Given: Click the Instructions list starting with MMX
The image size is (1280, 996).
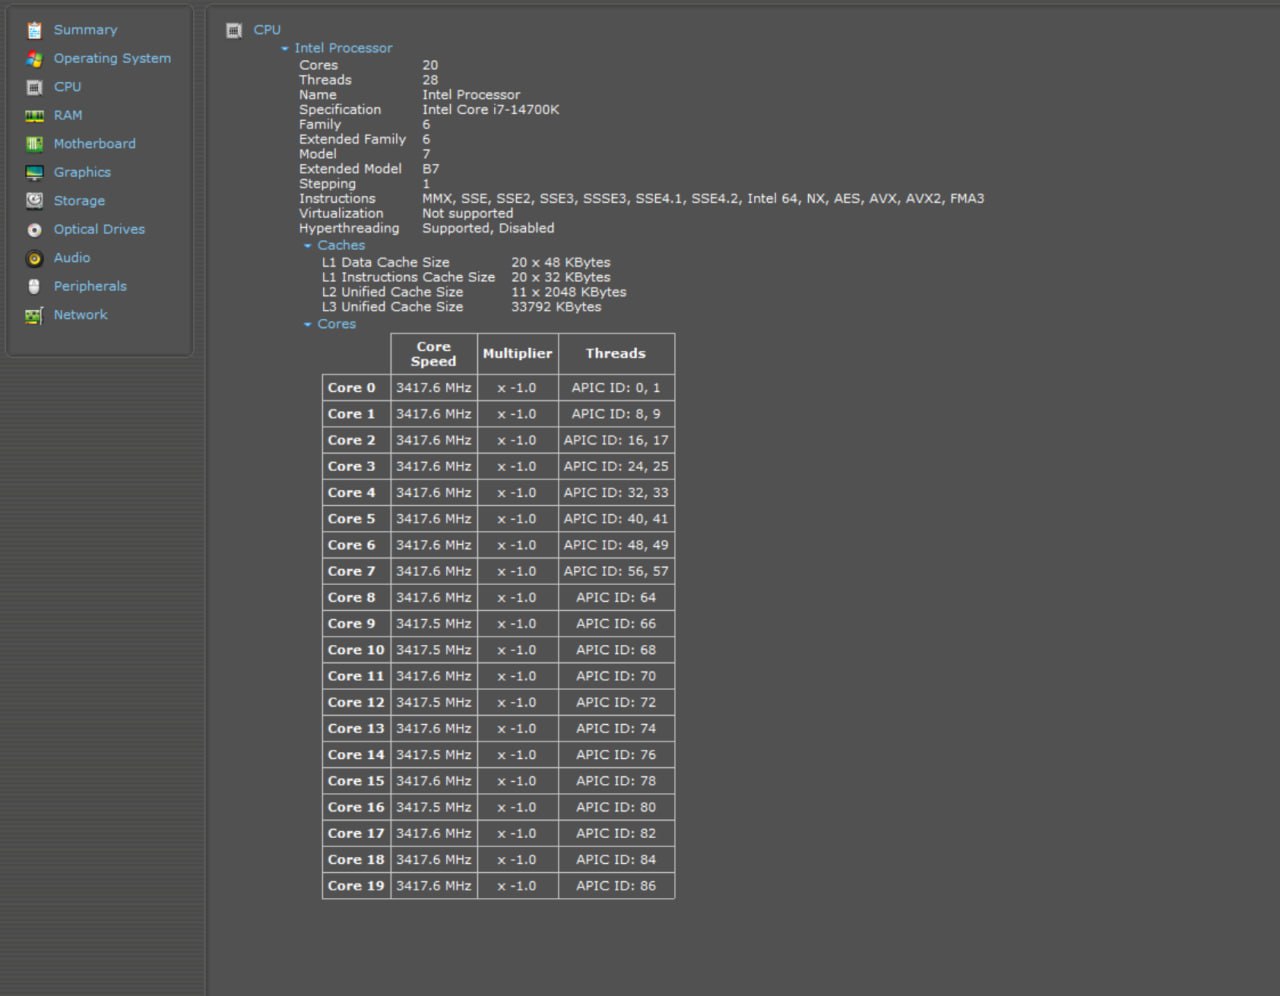Looking at the screenshot, I should tap(703, 199).
